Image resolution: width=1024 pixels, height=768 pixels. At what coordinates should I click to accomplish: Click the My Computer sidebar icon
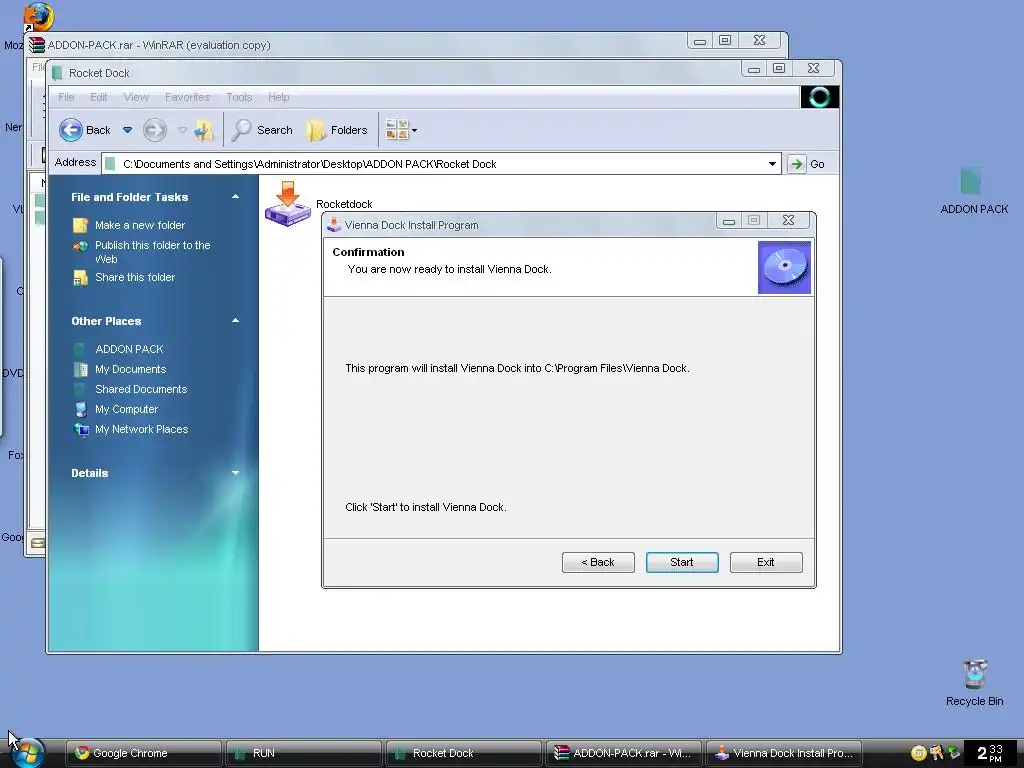coord(80,409)
